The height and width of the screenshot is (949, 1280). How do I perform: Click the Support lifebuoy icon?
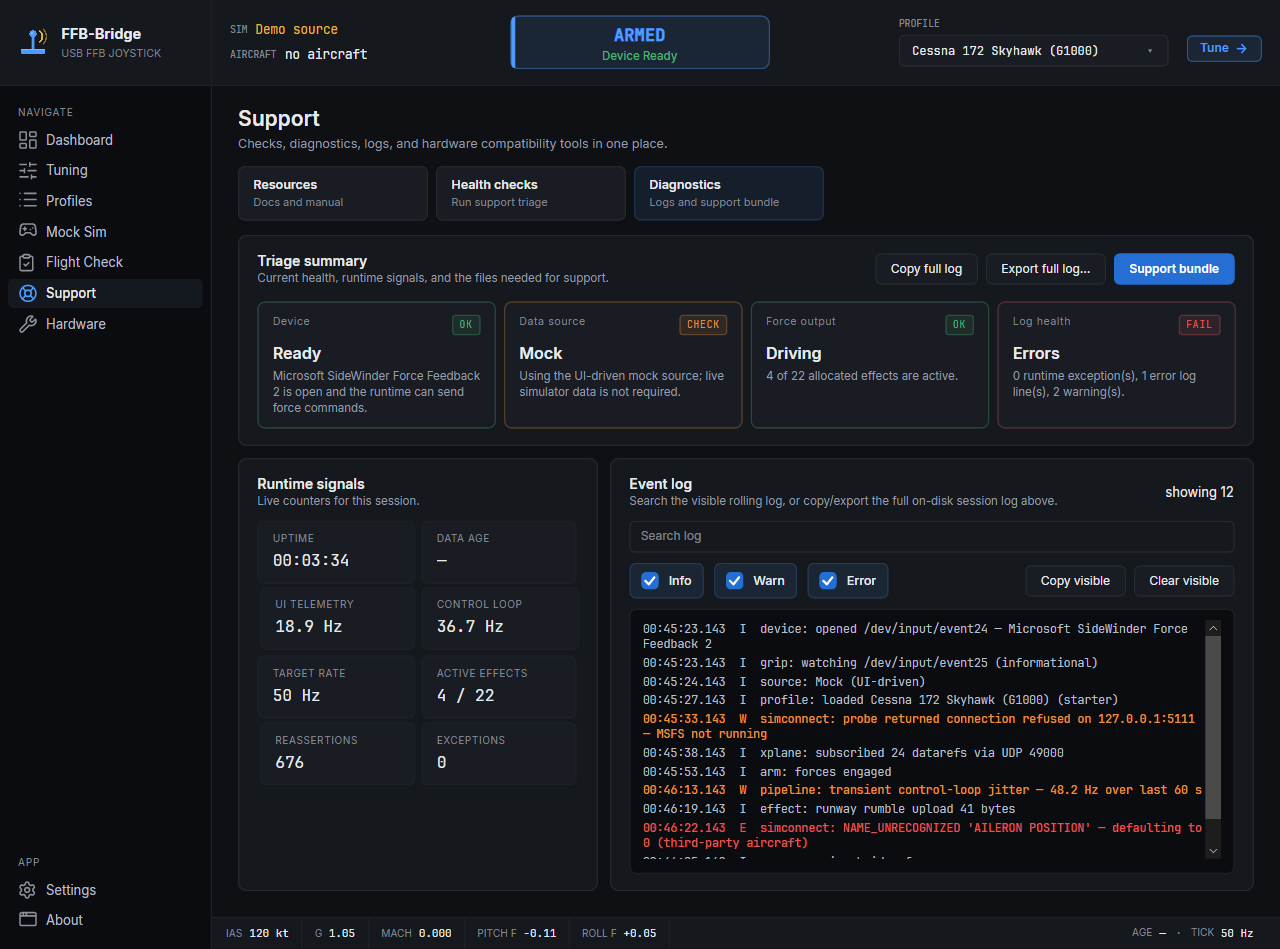tap(28, 293)
